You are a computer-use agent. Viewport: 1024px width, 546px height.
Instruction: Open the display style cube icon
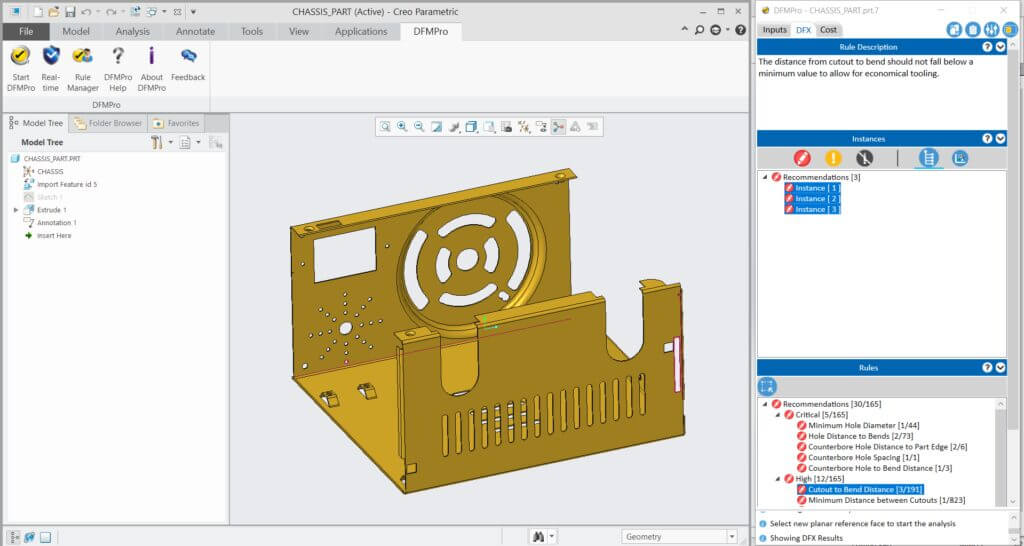[471, 127]
